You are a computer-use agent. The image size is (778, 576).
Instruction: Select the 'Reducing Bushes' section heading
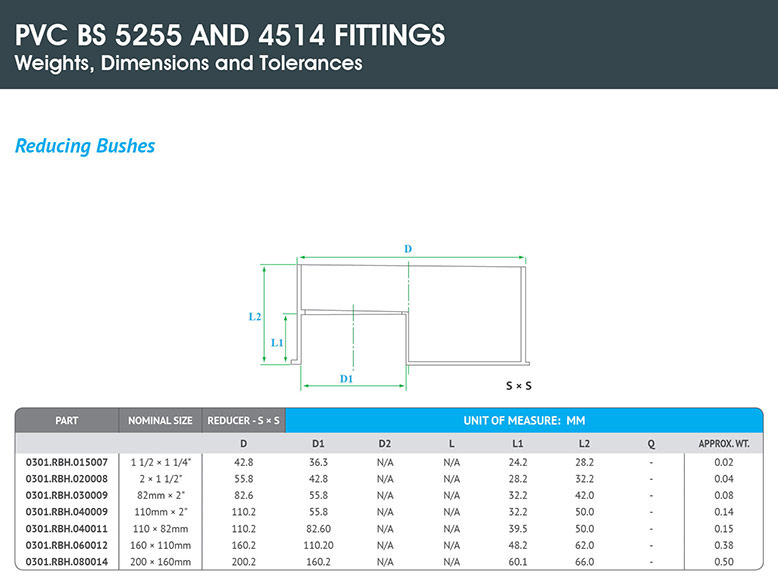pos(85,146)
